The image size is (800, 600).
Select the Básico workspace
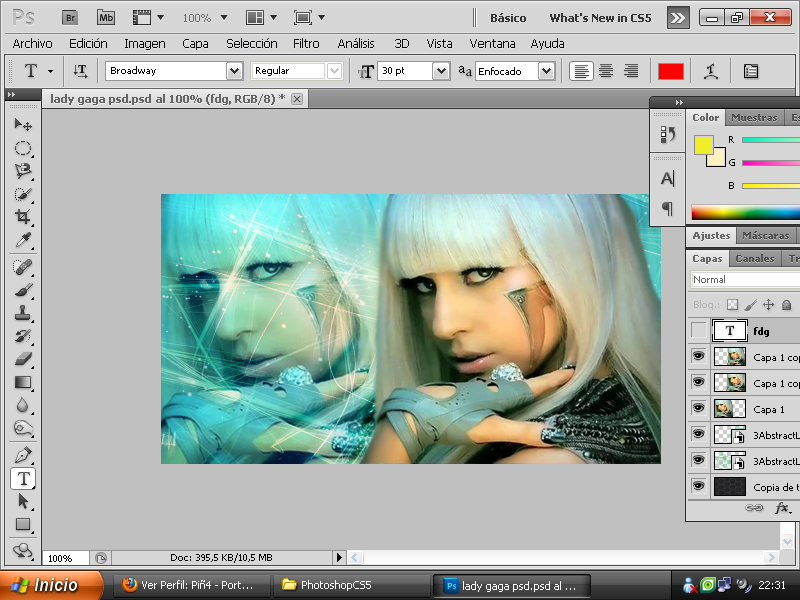pos(508,18)
